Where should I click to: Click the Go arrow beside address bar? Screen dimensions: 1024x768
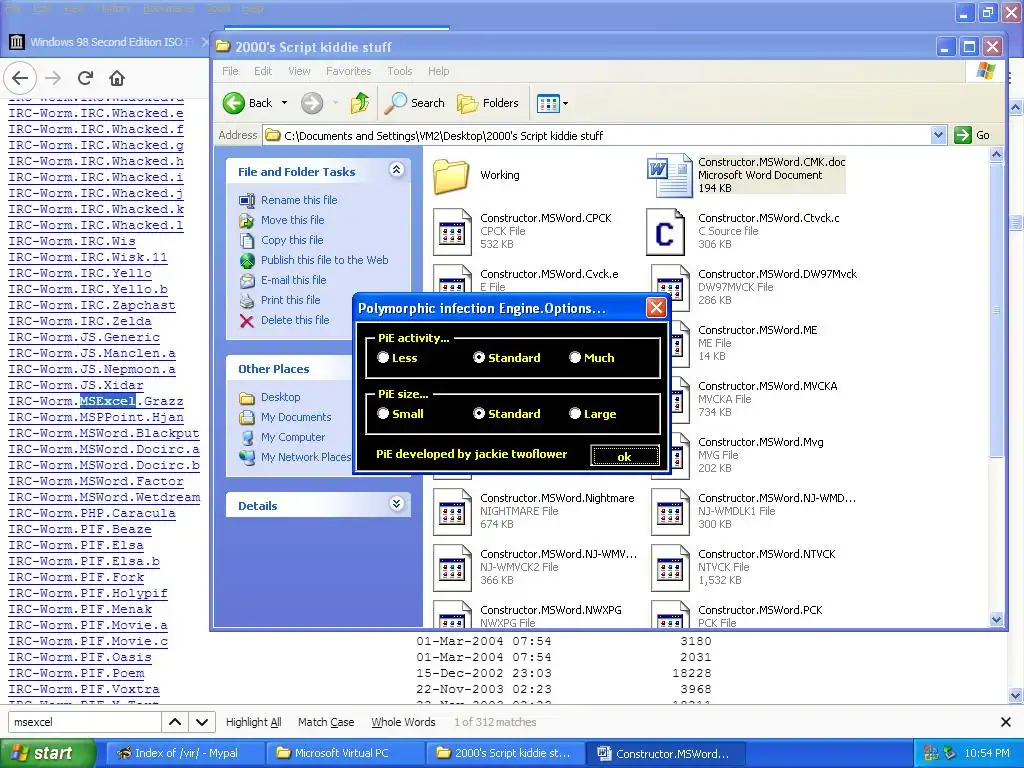(x=963, y=135)
